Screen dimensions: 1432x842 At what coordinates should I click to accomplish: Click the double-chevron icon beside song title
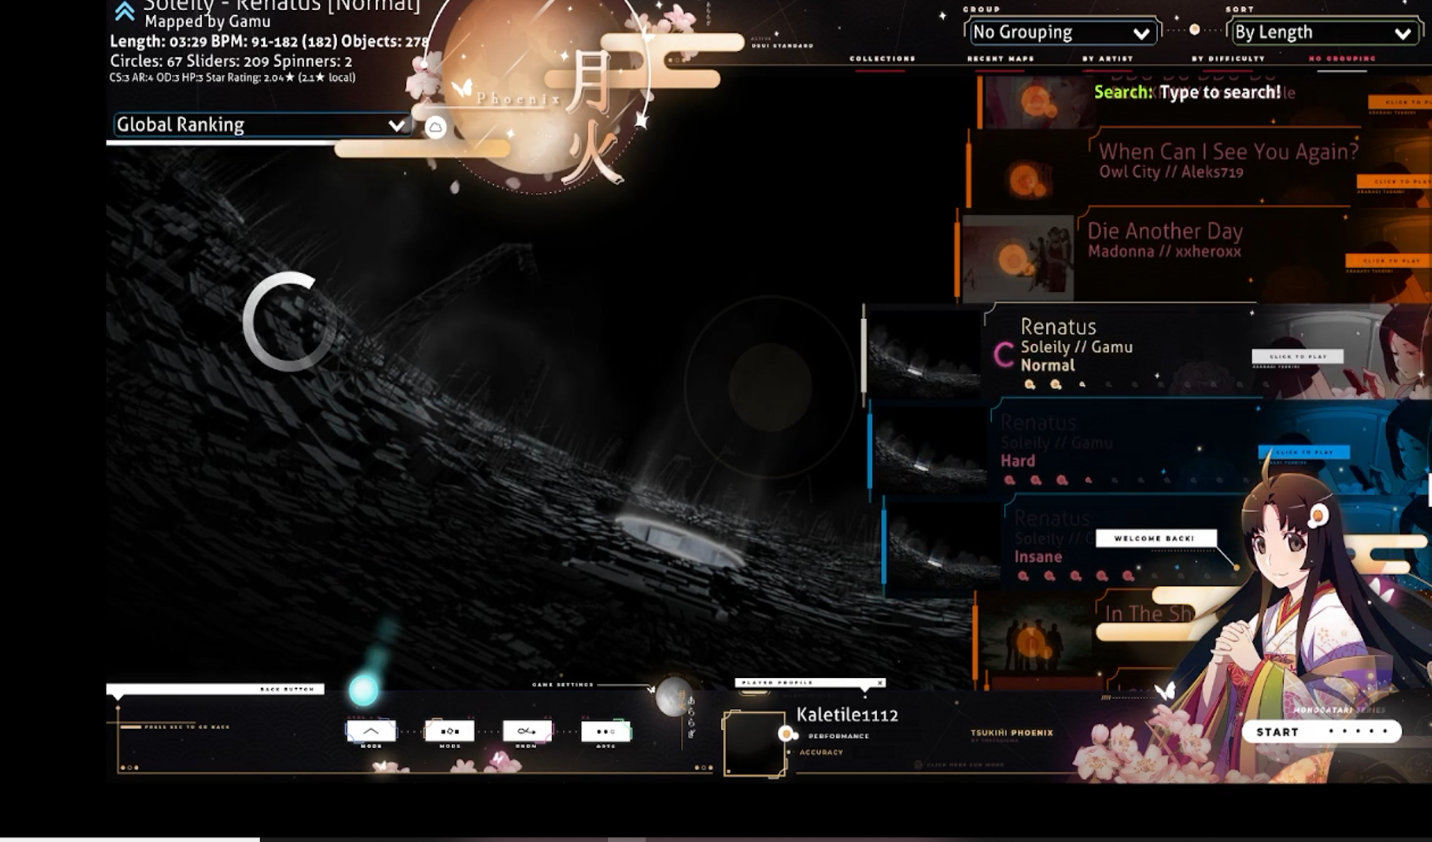pos(124,11)
